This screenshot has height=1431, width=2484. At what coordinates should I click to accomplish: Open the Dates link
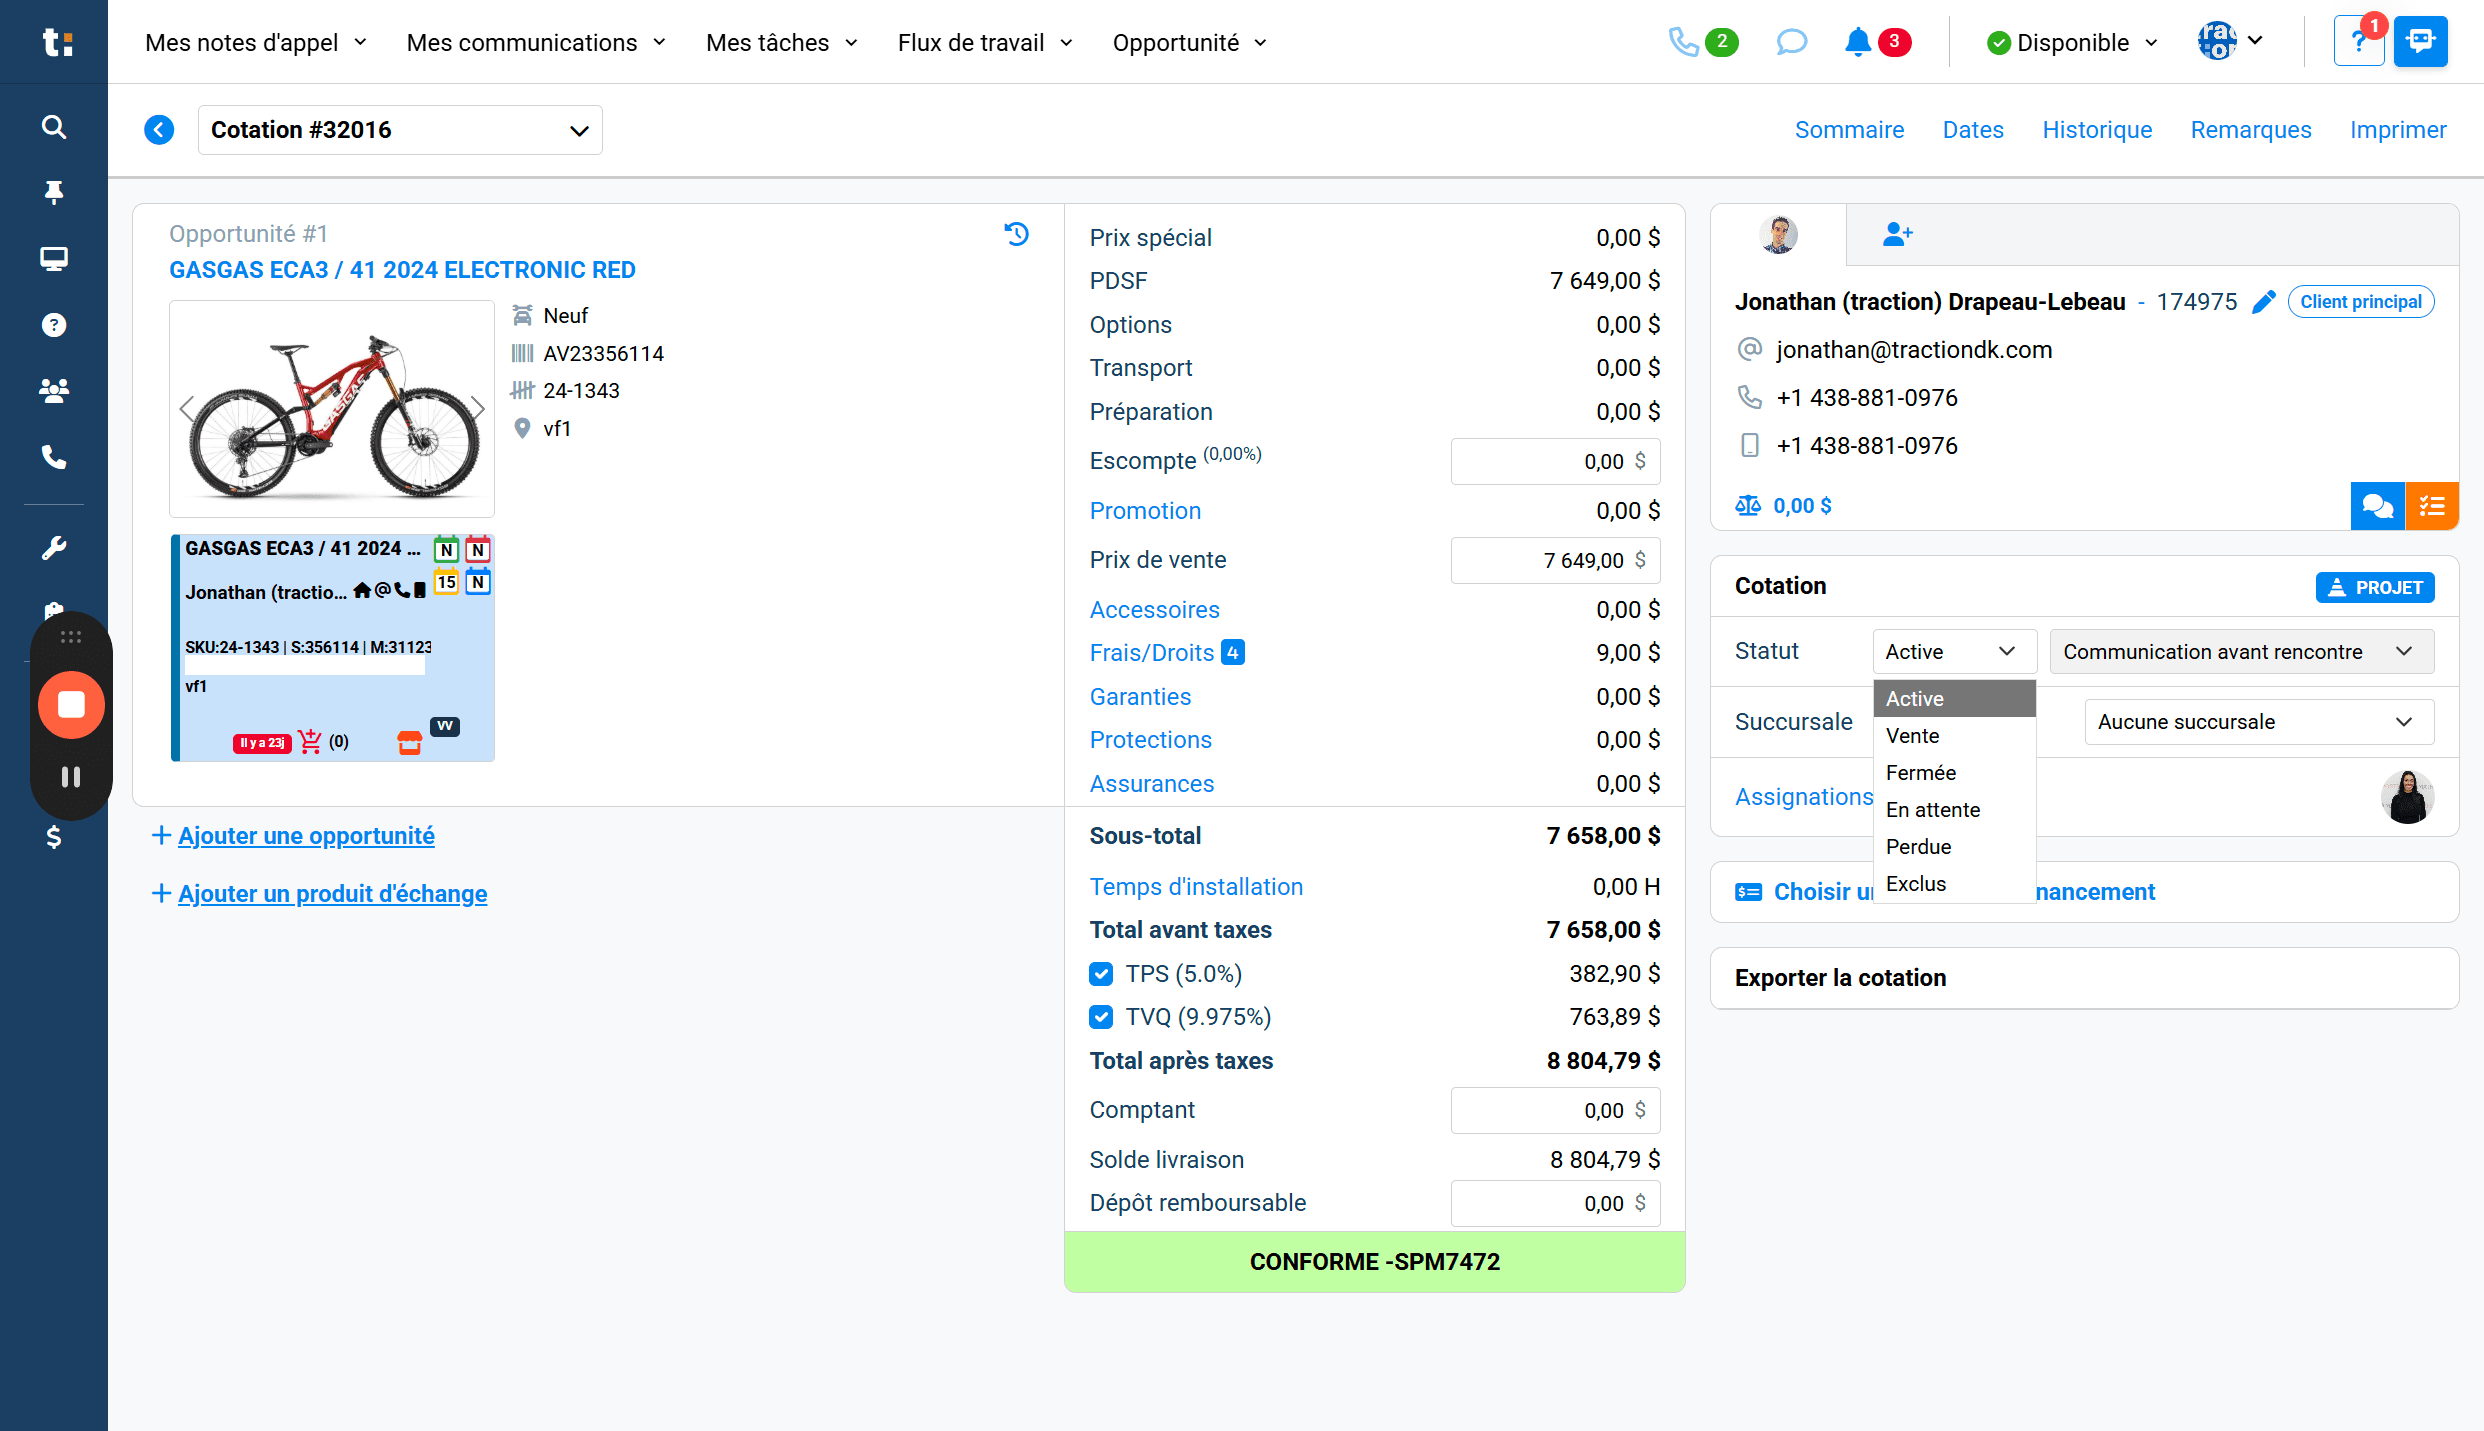pyautogui.click(x=1973, y=130)
